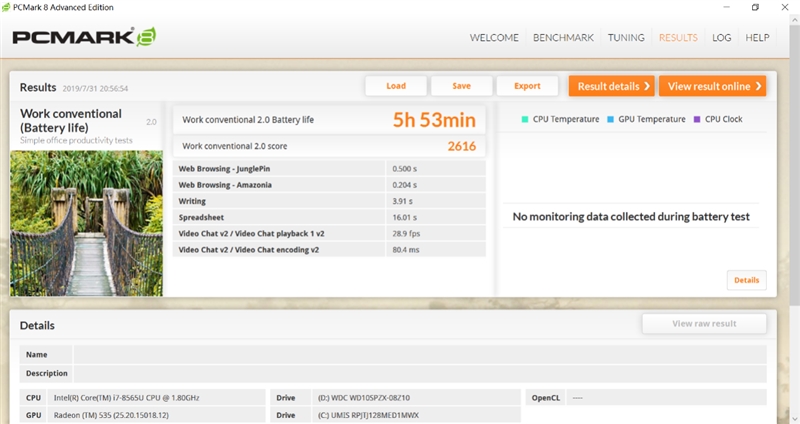
Task: Switch to the Benchmark tab
Action: click(x=564, y=38)
